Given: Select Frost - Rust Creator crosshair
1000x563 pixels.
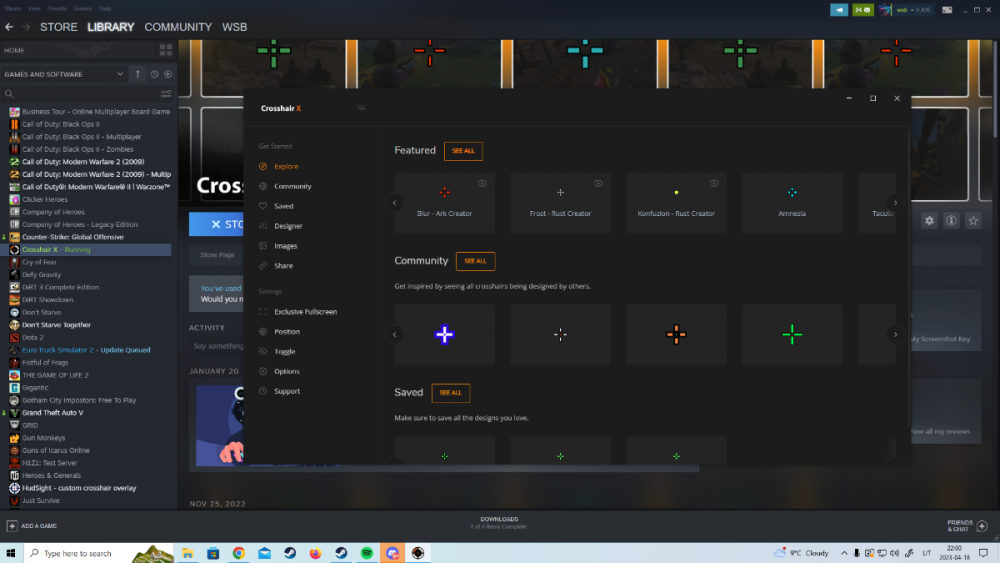Looking at the screenshot, I should (x=560, y=202).
